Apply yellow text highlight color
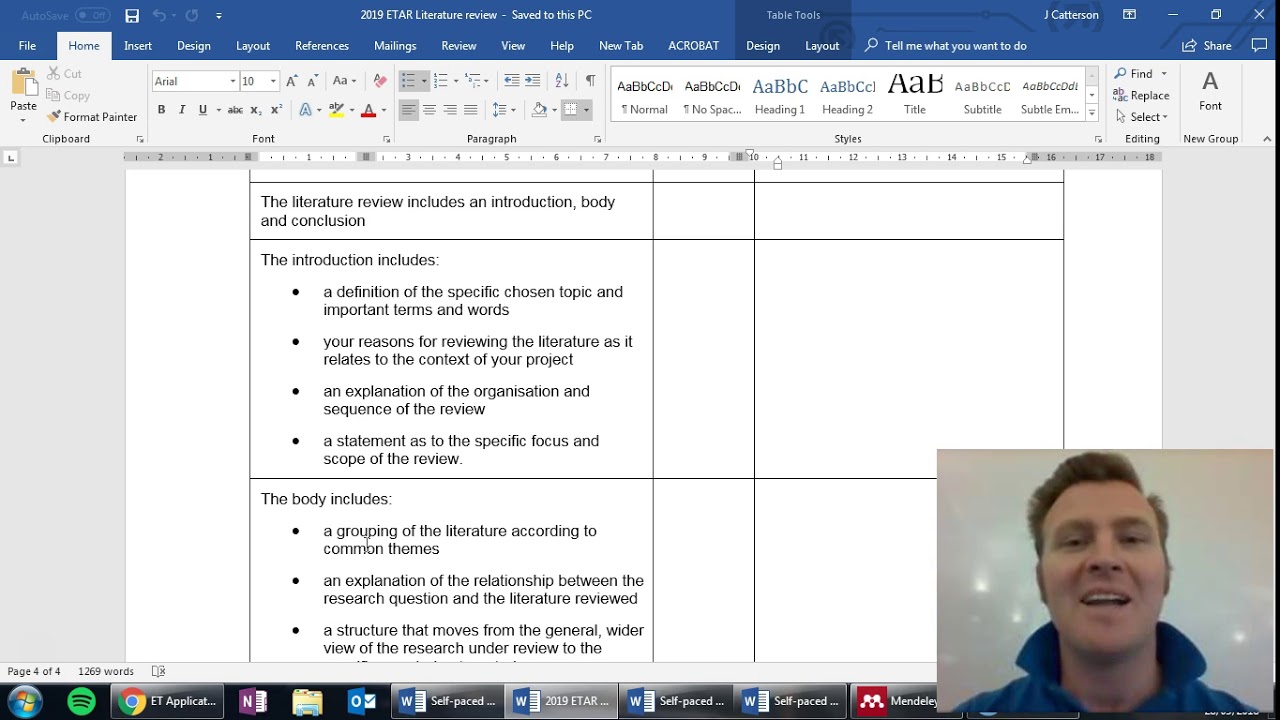Image resolution: width=1280 pixels, height=720 pixels. (336, 110)
